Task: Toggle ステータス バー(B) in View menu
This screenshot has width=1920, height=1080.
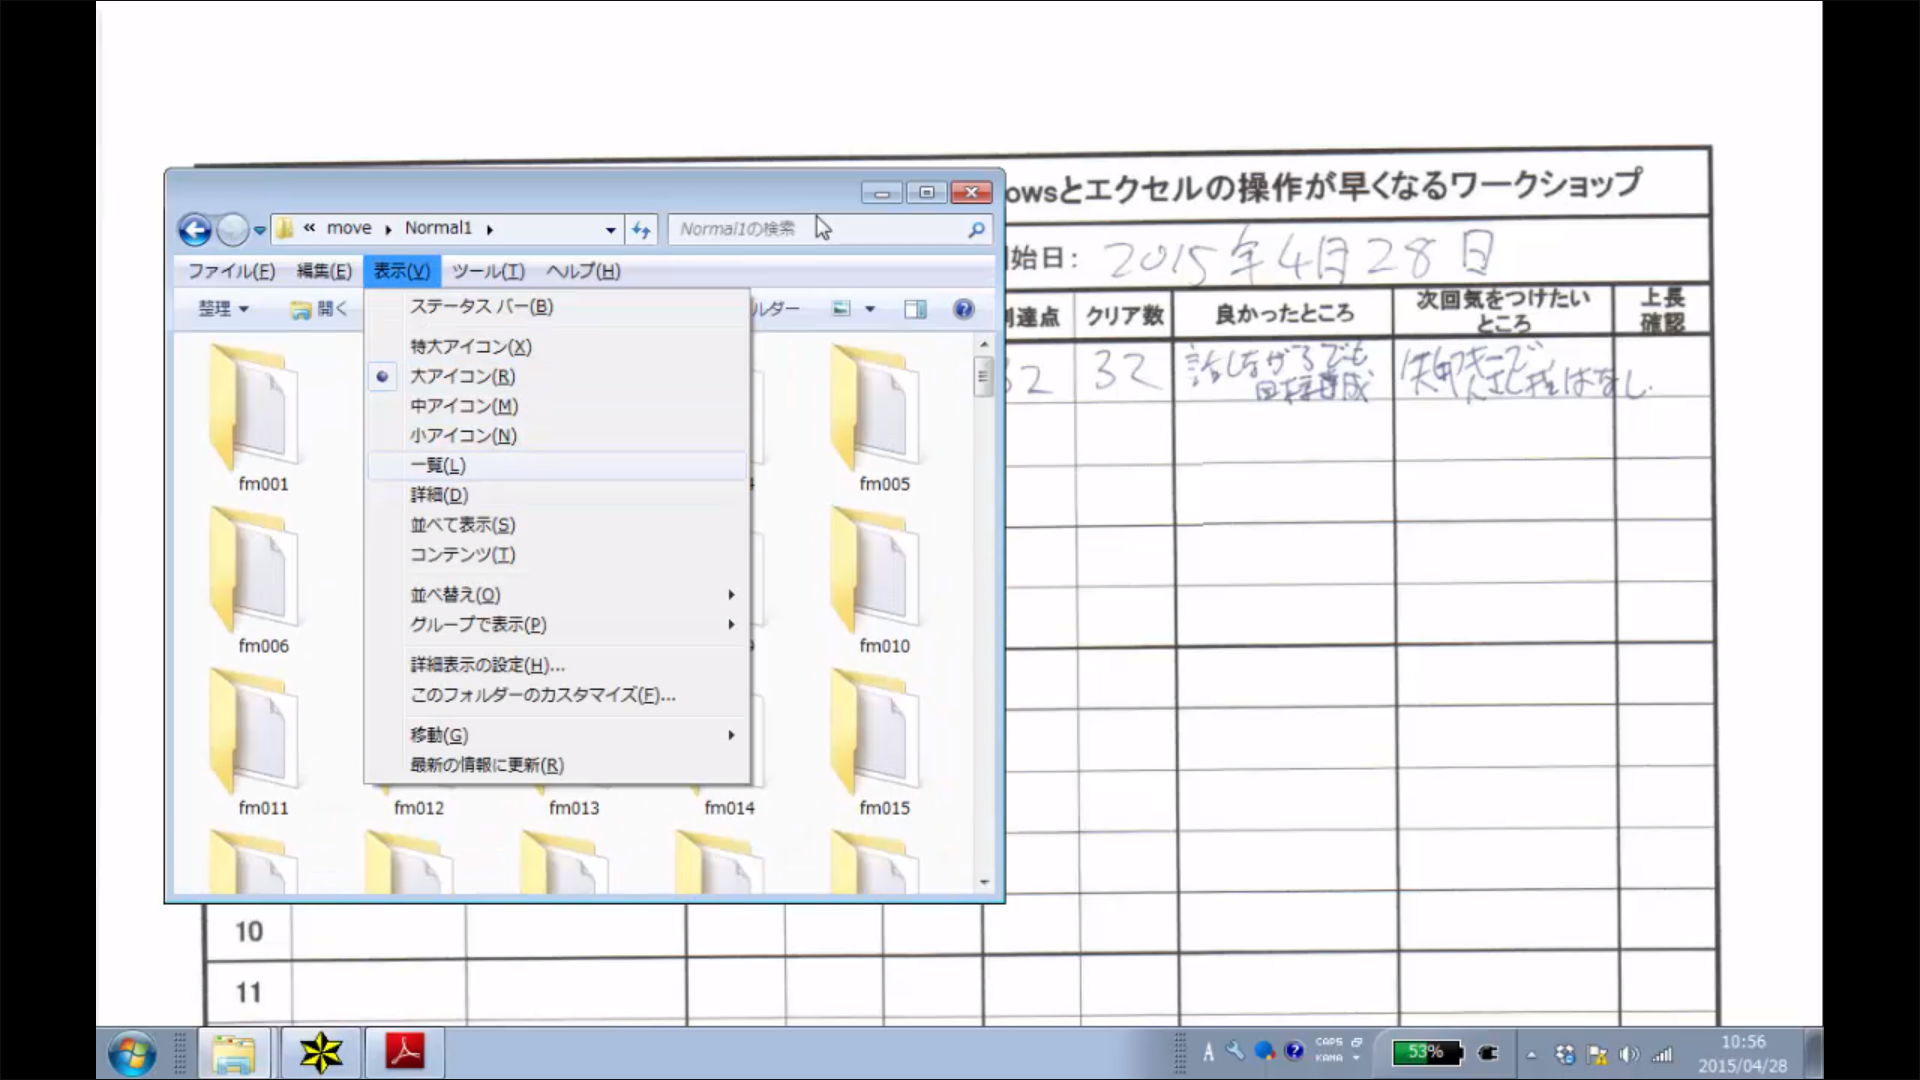Action: pos(481,307)
